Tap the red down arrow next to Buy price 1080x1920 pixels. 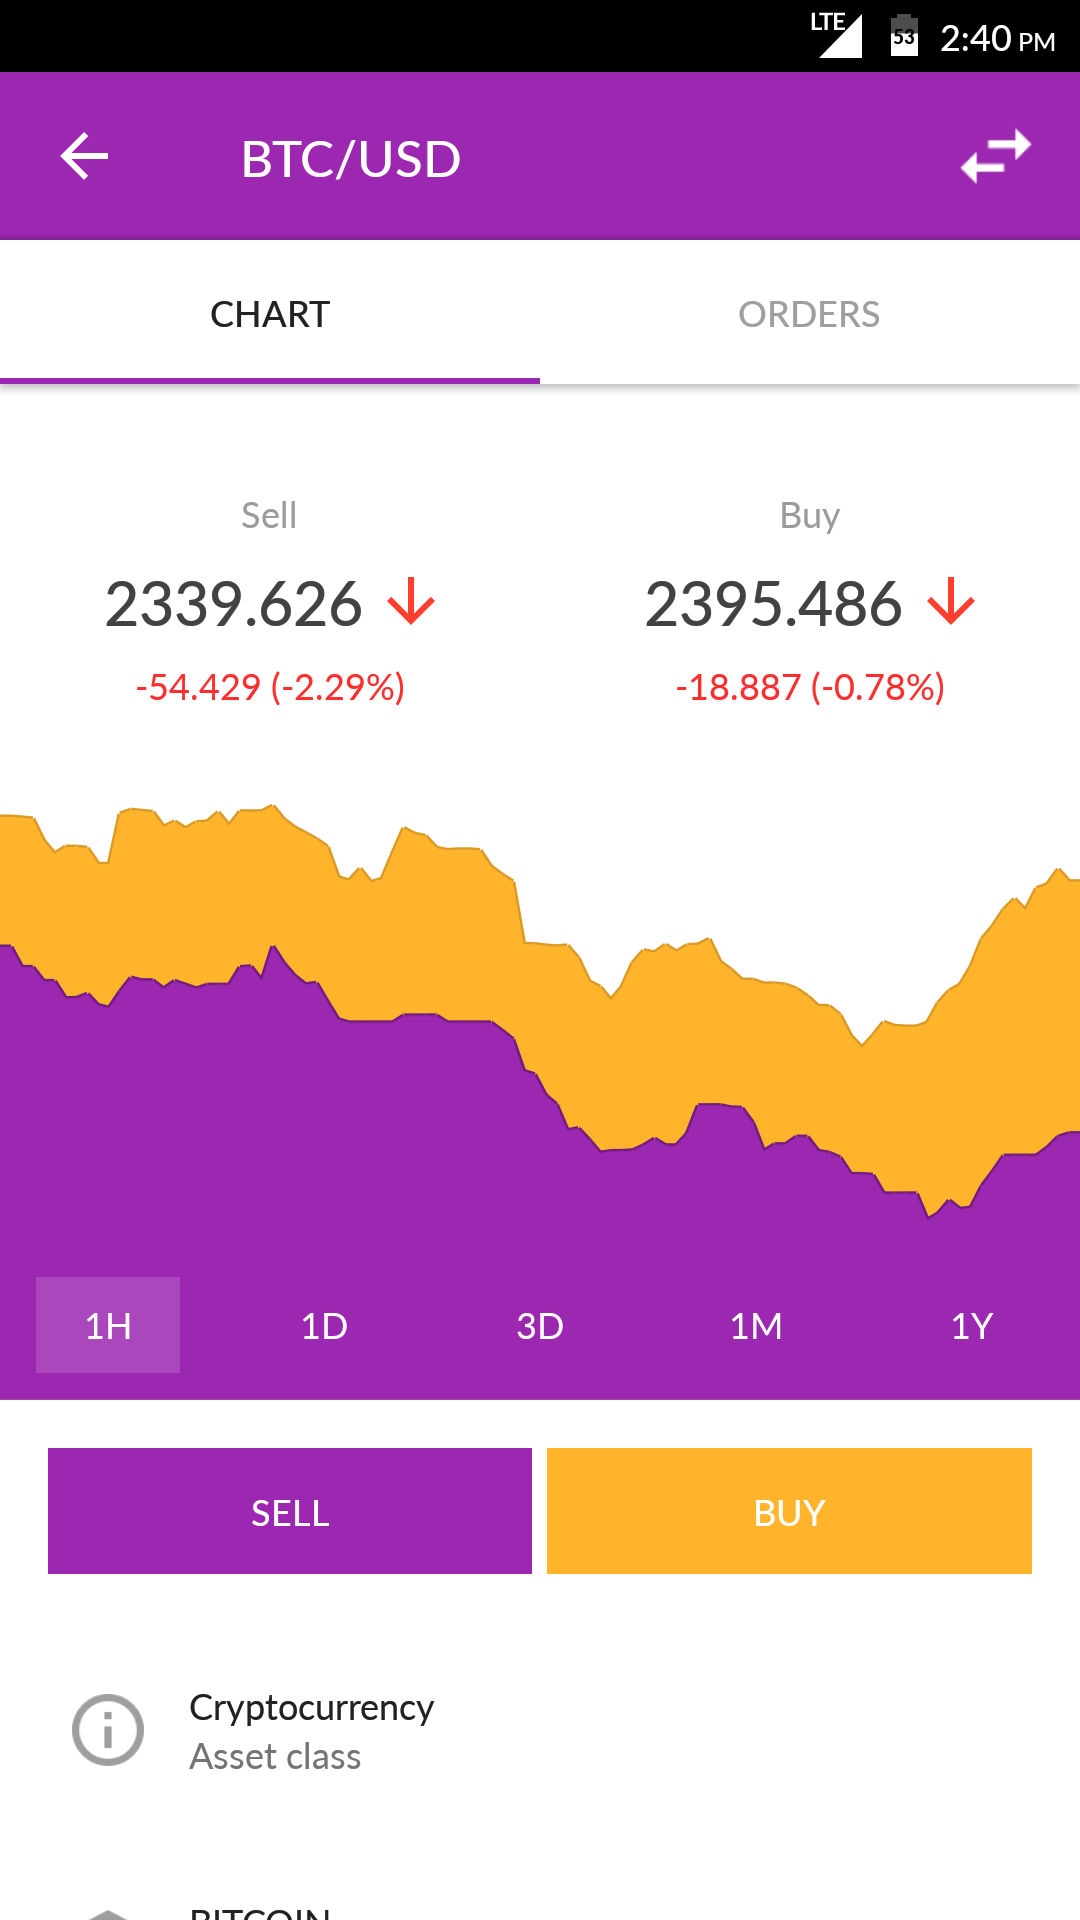coord(950,602)
